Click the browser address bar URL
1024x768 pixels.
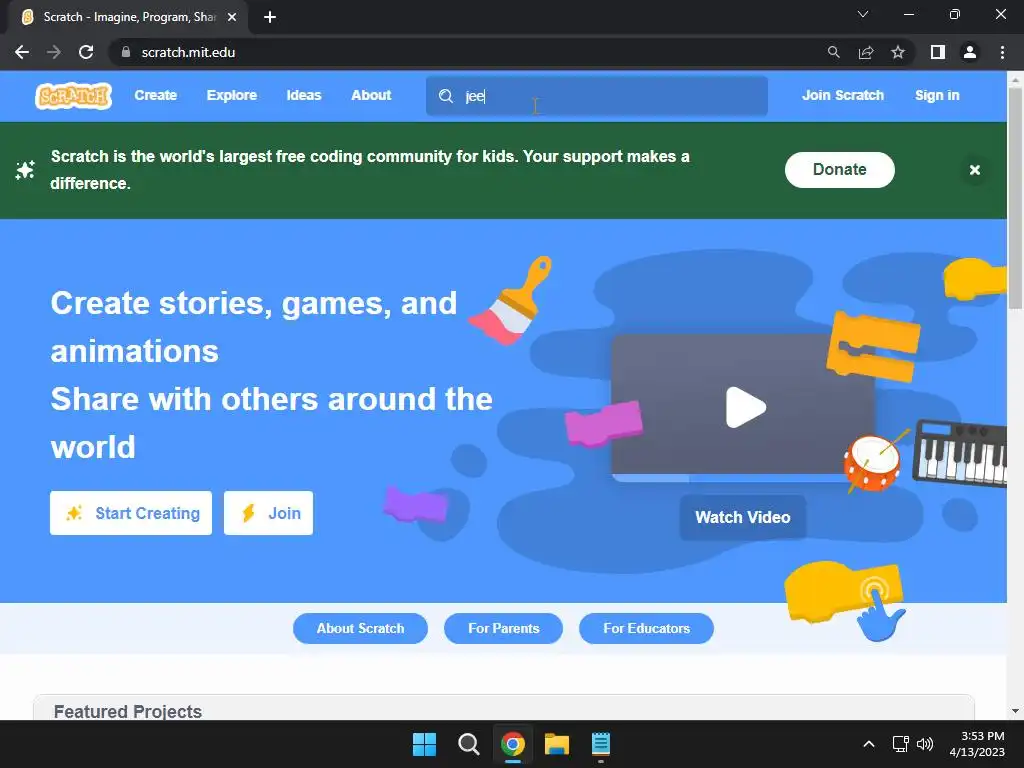coord(188,52)
